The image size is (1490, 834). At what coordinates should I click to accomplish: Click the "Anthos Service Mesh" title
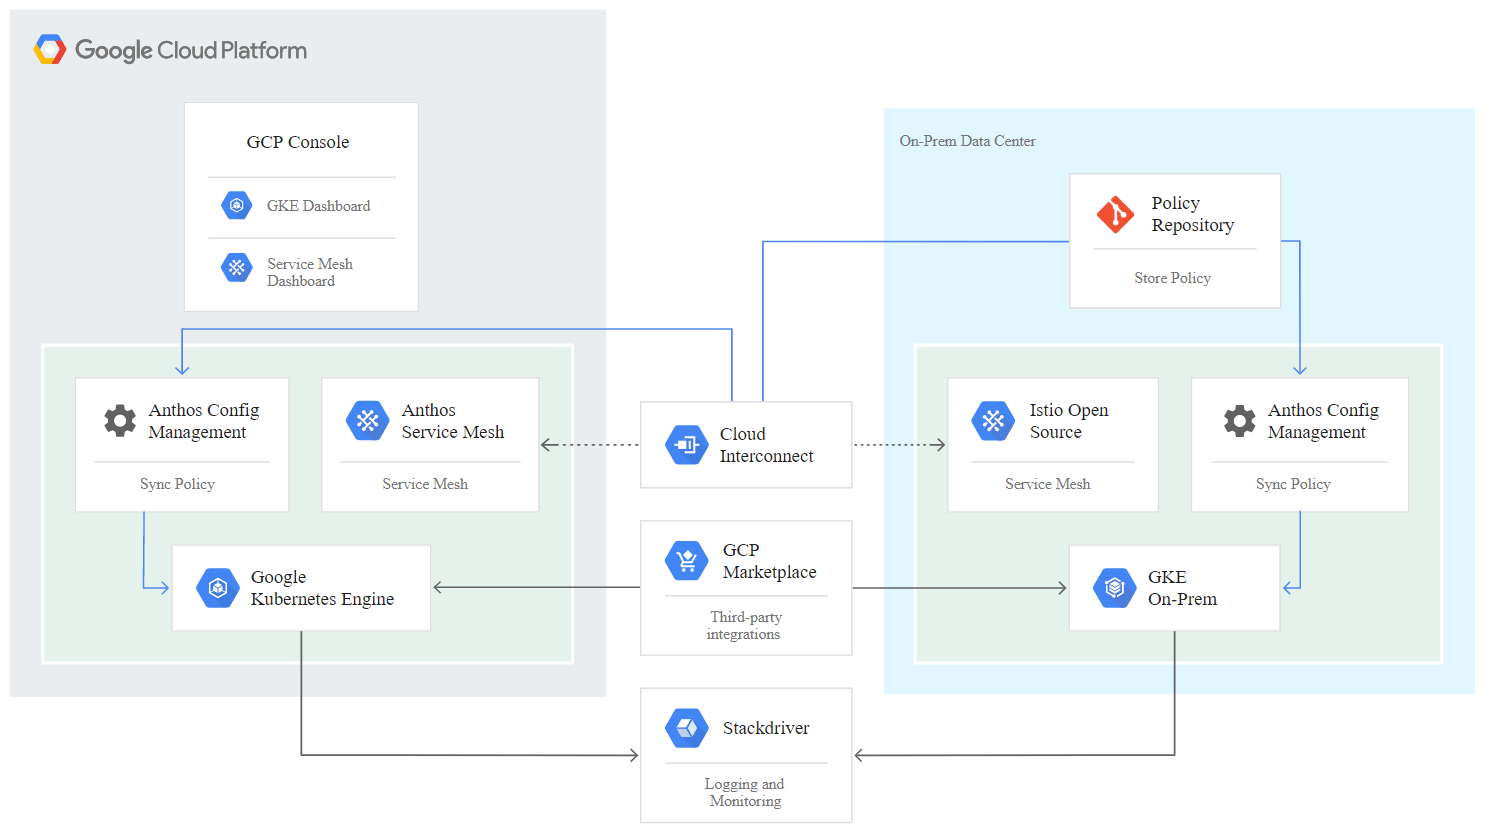point(453,421)
